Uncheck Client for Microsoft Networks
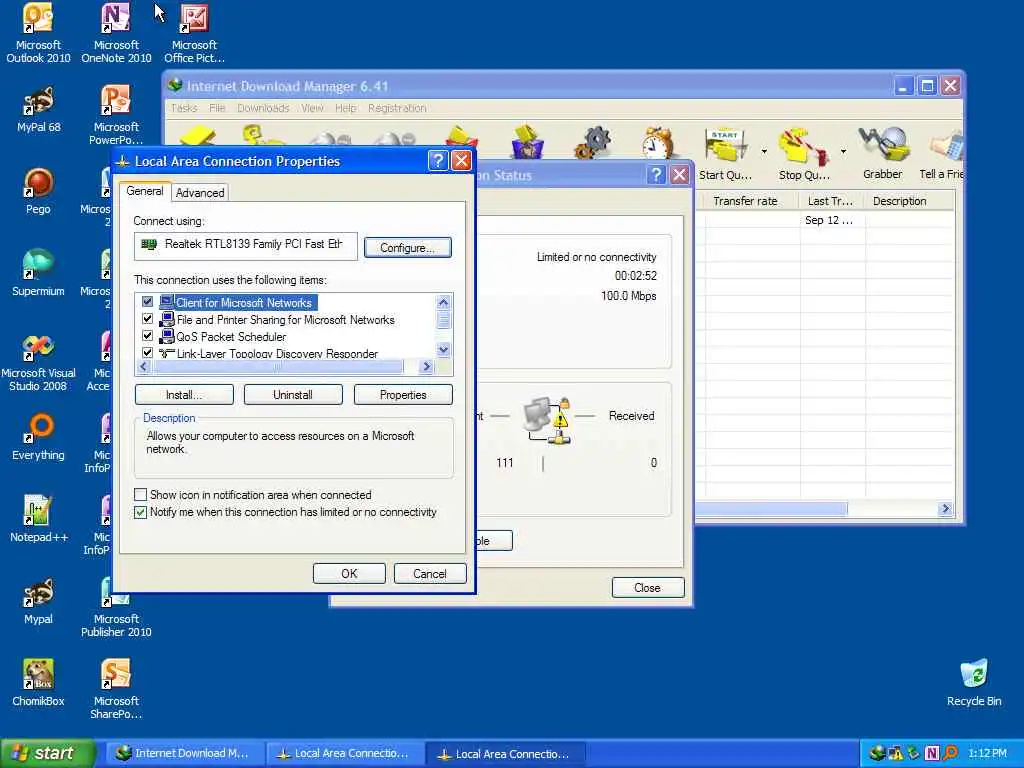 (x=148, y=302)
